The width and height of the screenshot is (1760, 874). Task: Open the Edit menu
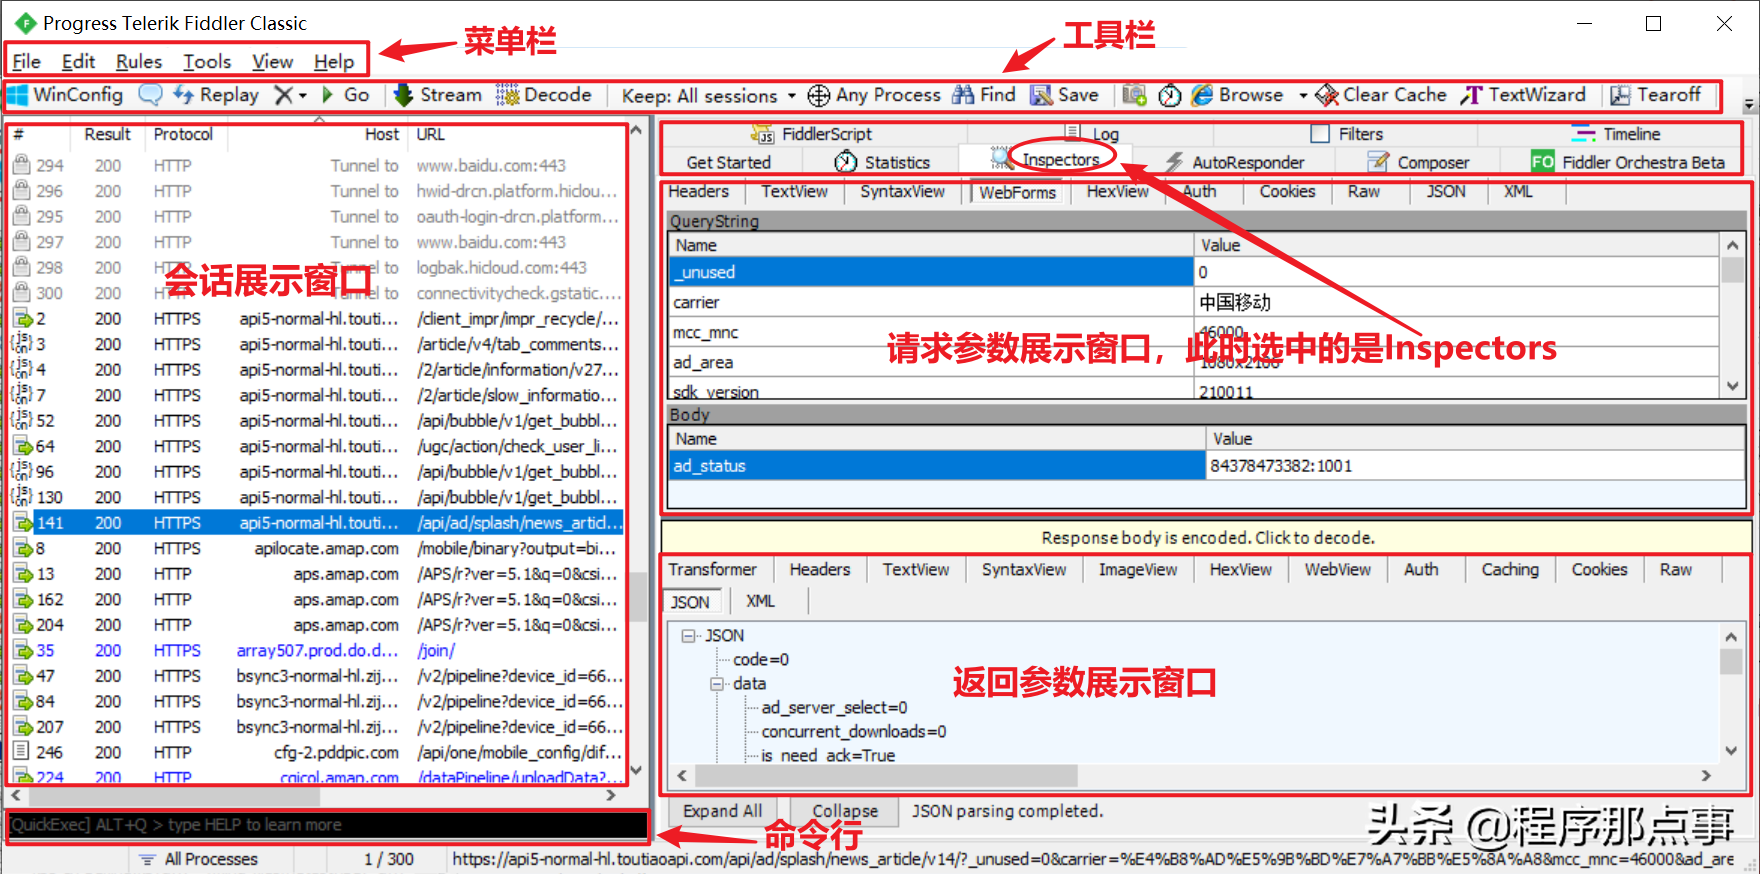78,62
